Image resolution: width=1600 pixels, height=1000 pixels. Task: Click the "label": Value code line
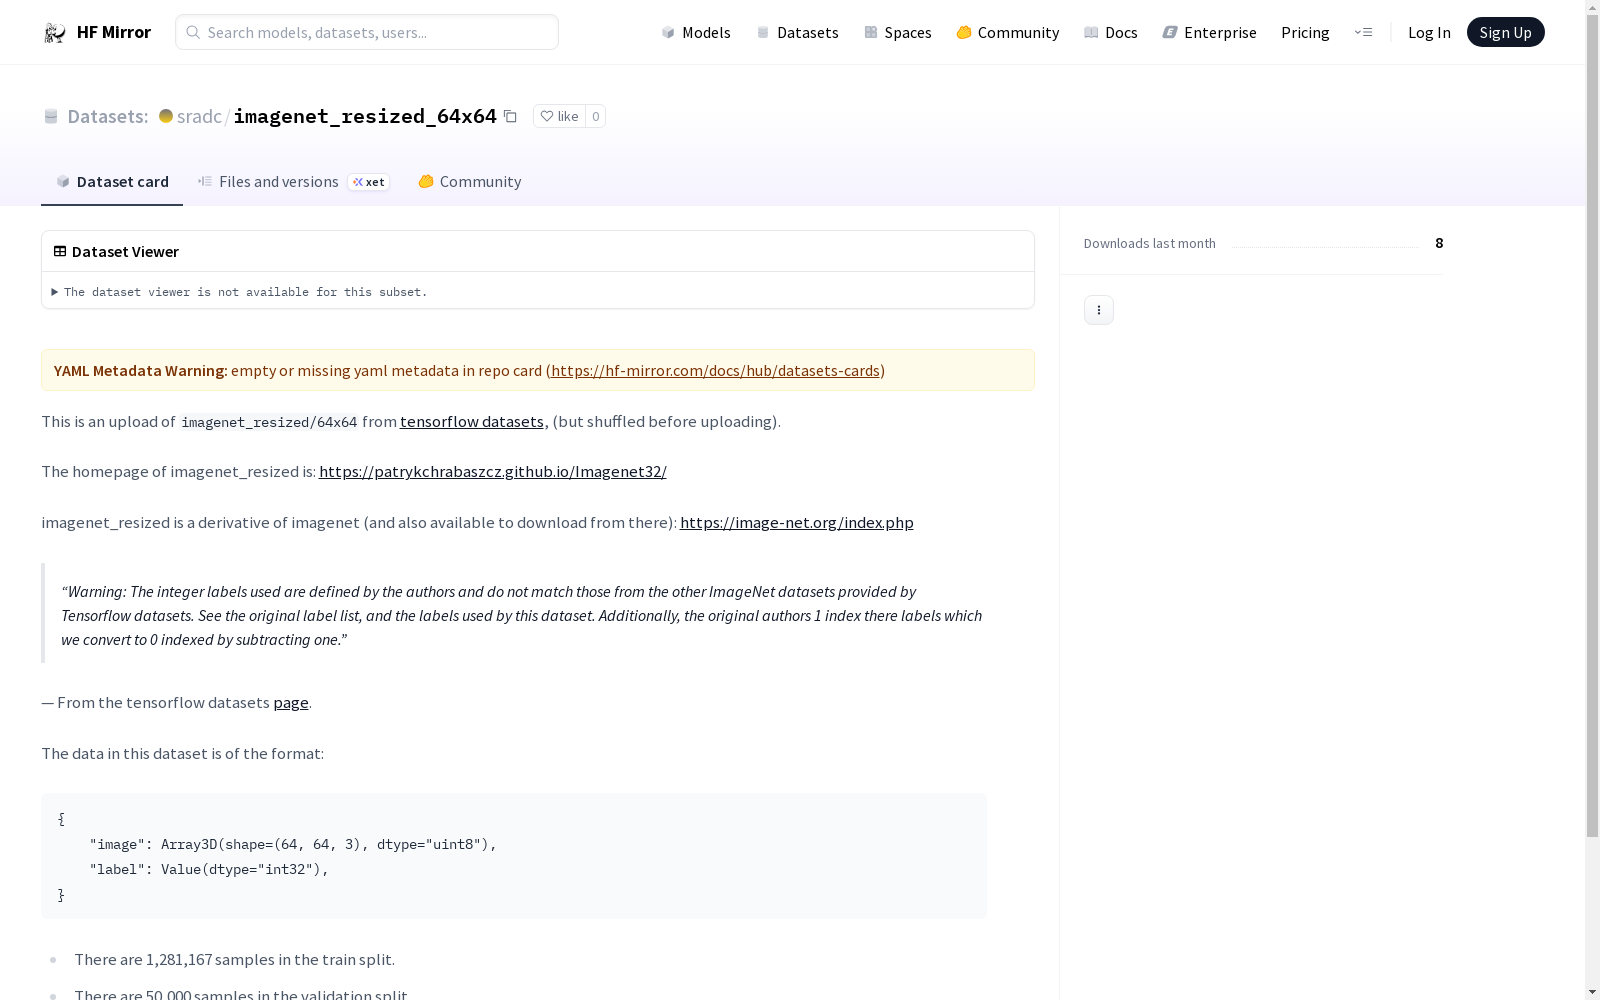(209, 869)
